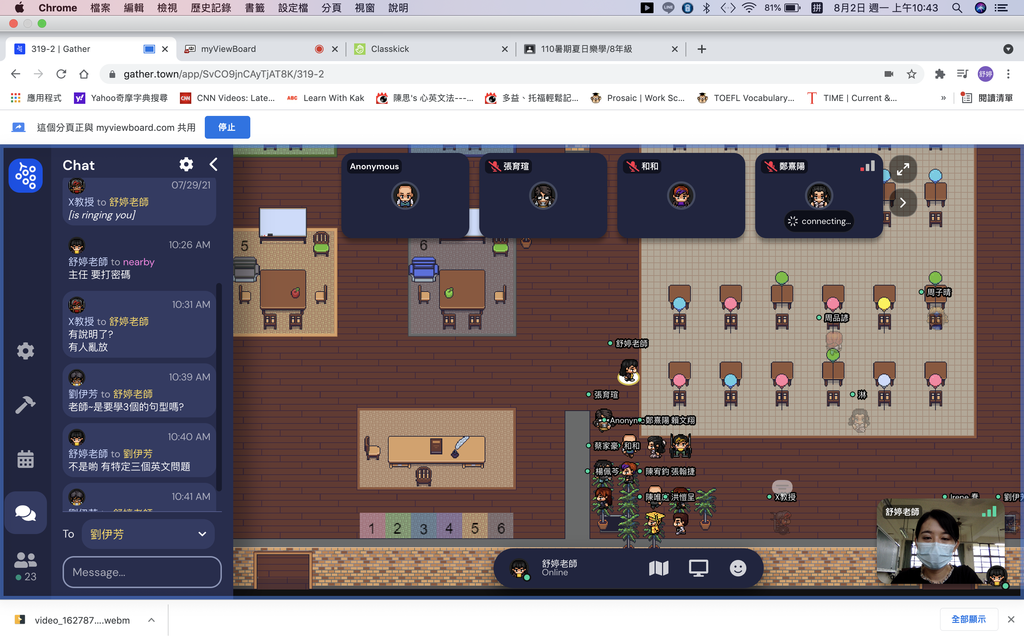Open the build hammer tool
This screenshot has width=1024, height=640.
[x=25, y=405]
